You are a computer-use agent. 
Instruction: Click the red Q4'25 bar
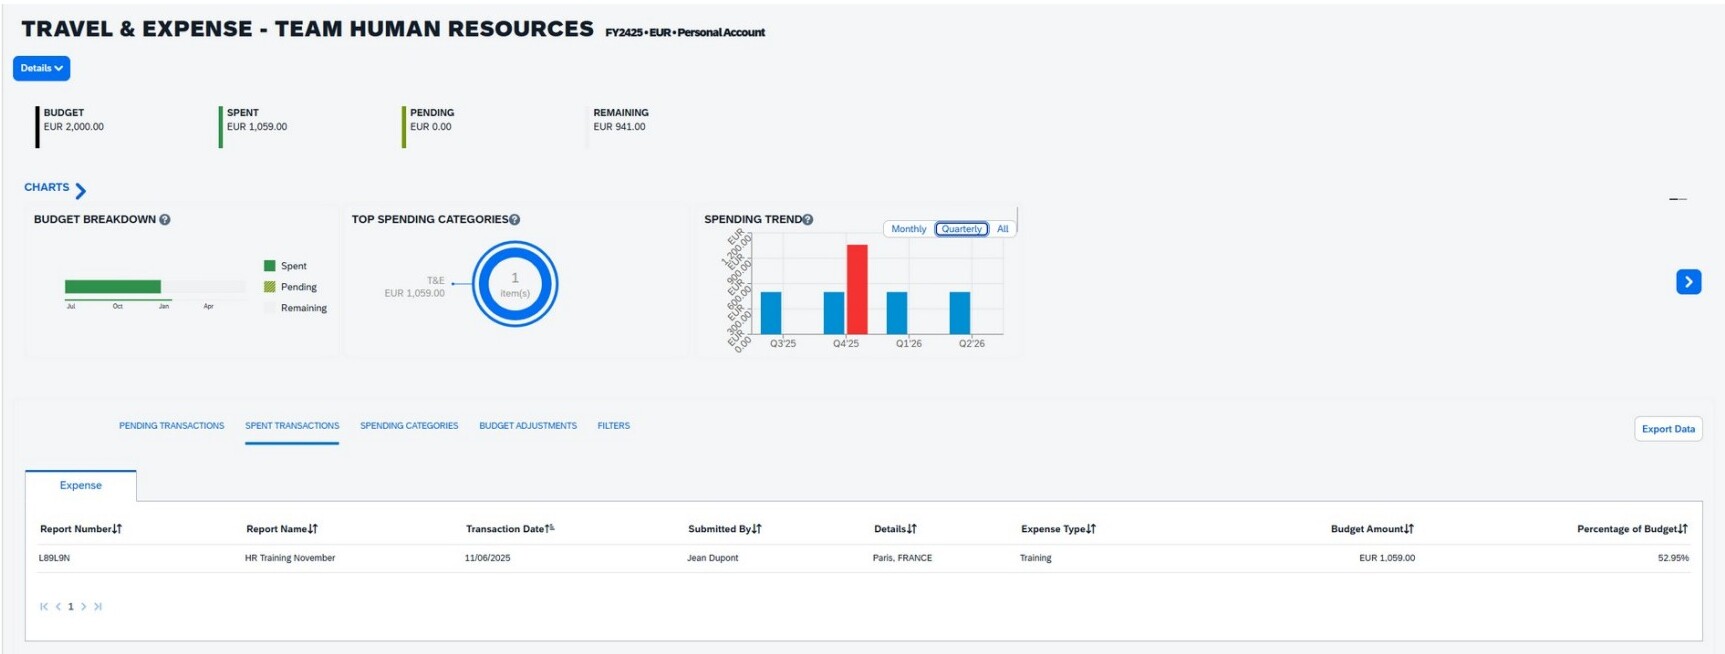[x=857, y=289]
